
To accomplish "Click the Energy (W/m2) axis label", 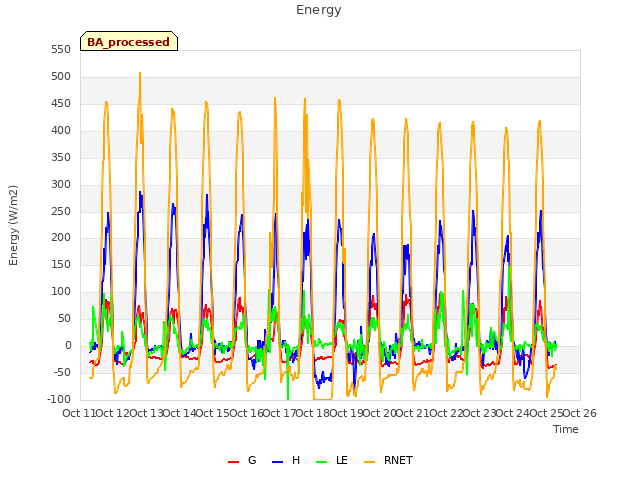I will click(x=13, y=225).
